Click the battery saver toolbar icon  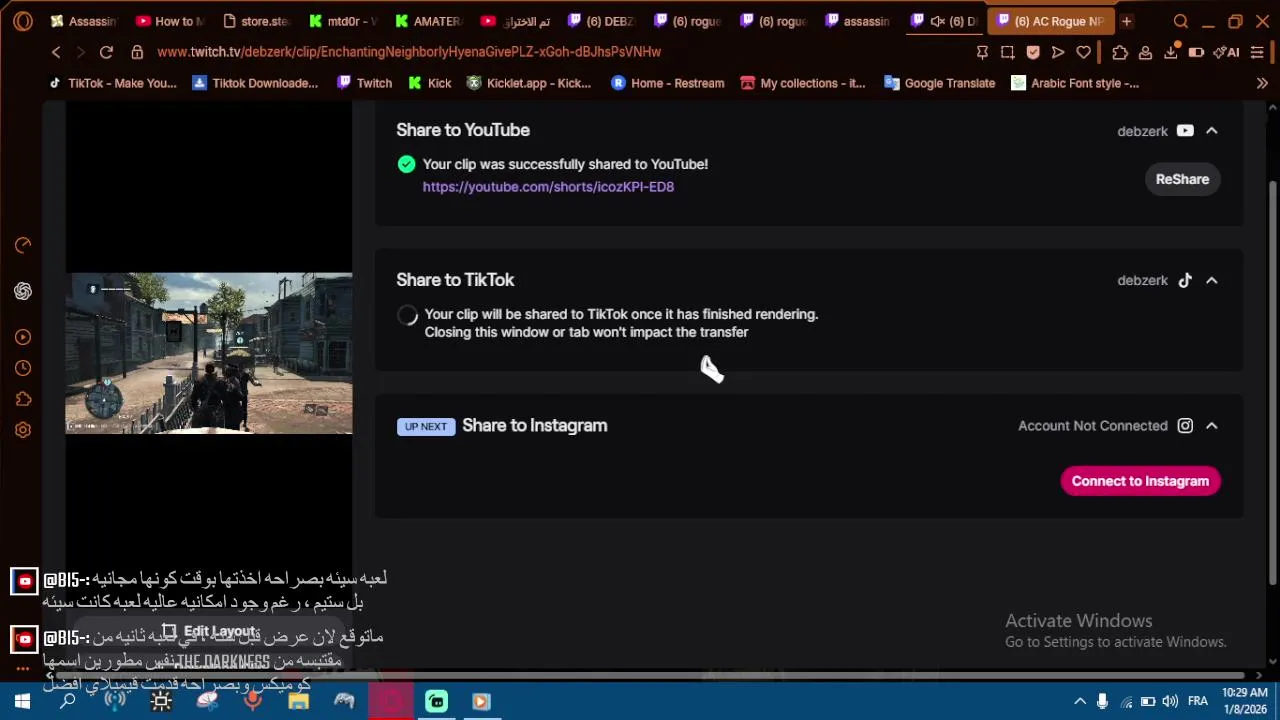(1196, 52)
